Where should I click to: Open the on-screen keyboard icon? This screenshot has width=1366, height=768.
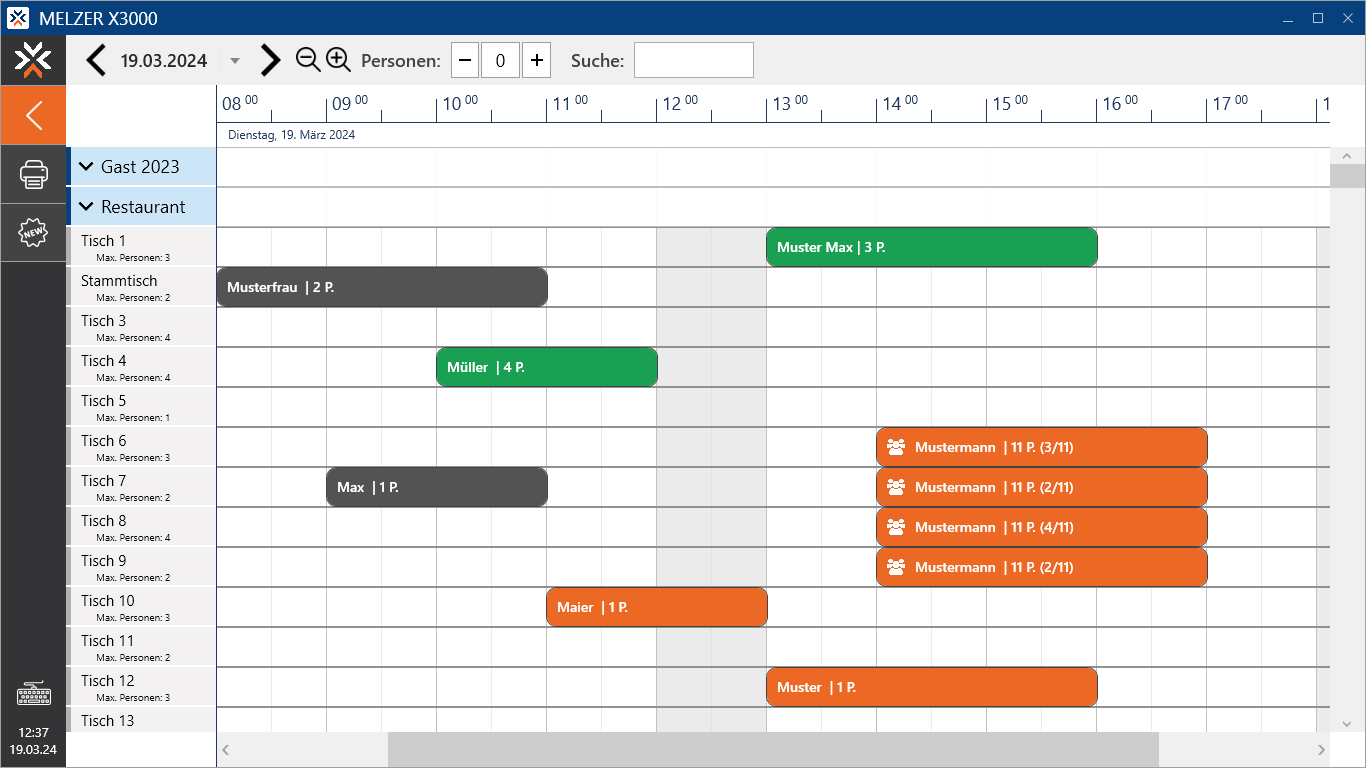[33, 694]
